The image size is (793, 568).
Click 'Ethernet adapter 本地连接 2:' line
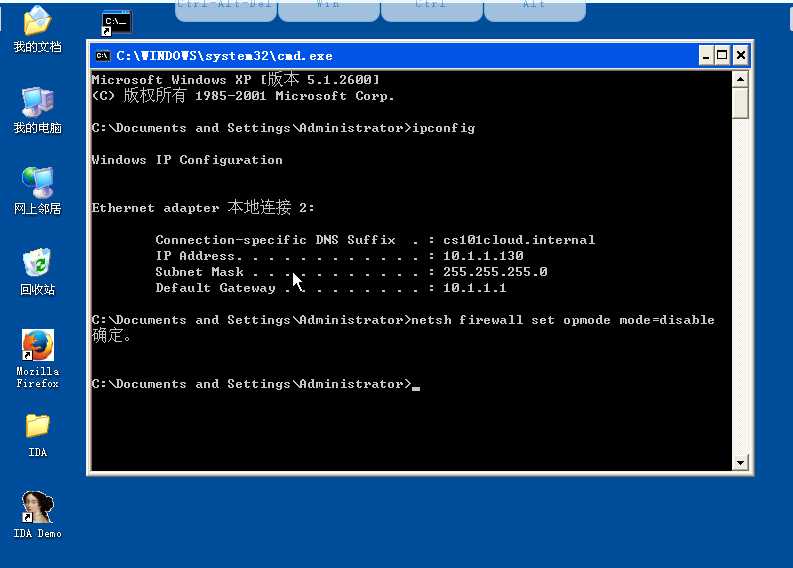[203, 207]
